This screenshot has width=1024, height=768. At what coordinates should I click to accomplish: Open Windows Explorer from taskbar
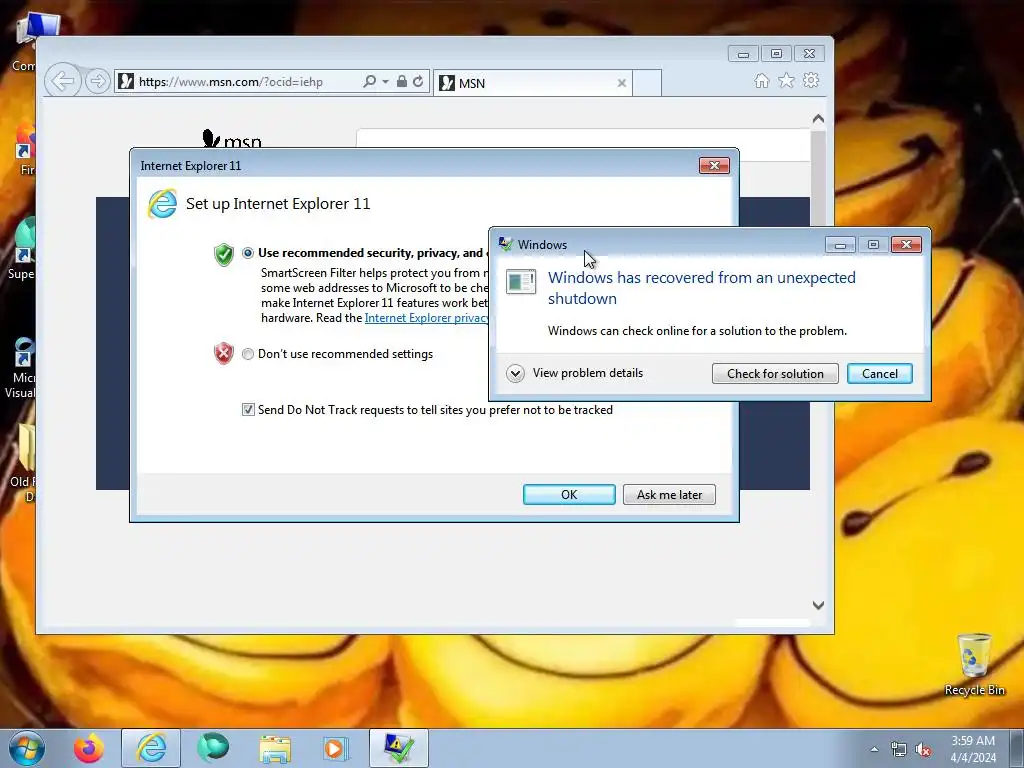[x=275, y=748]
